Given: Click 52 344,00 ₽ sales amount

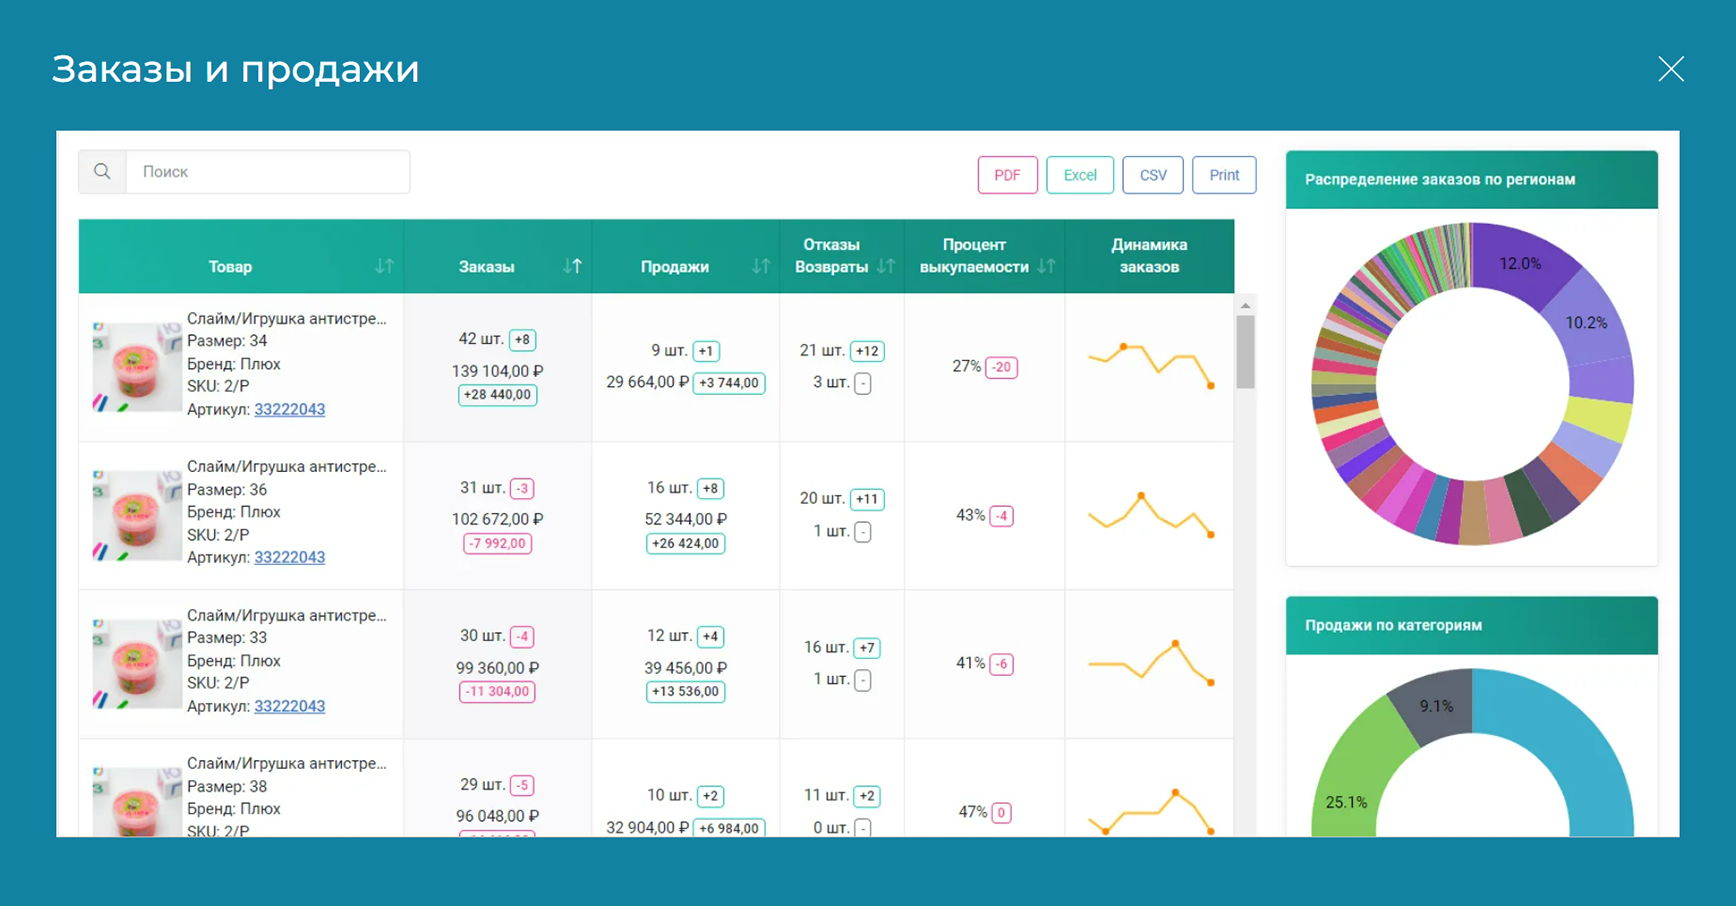Looking at the screenshot, I should point(685,519).
